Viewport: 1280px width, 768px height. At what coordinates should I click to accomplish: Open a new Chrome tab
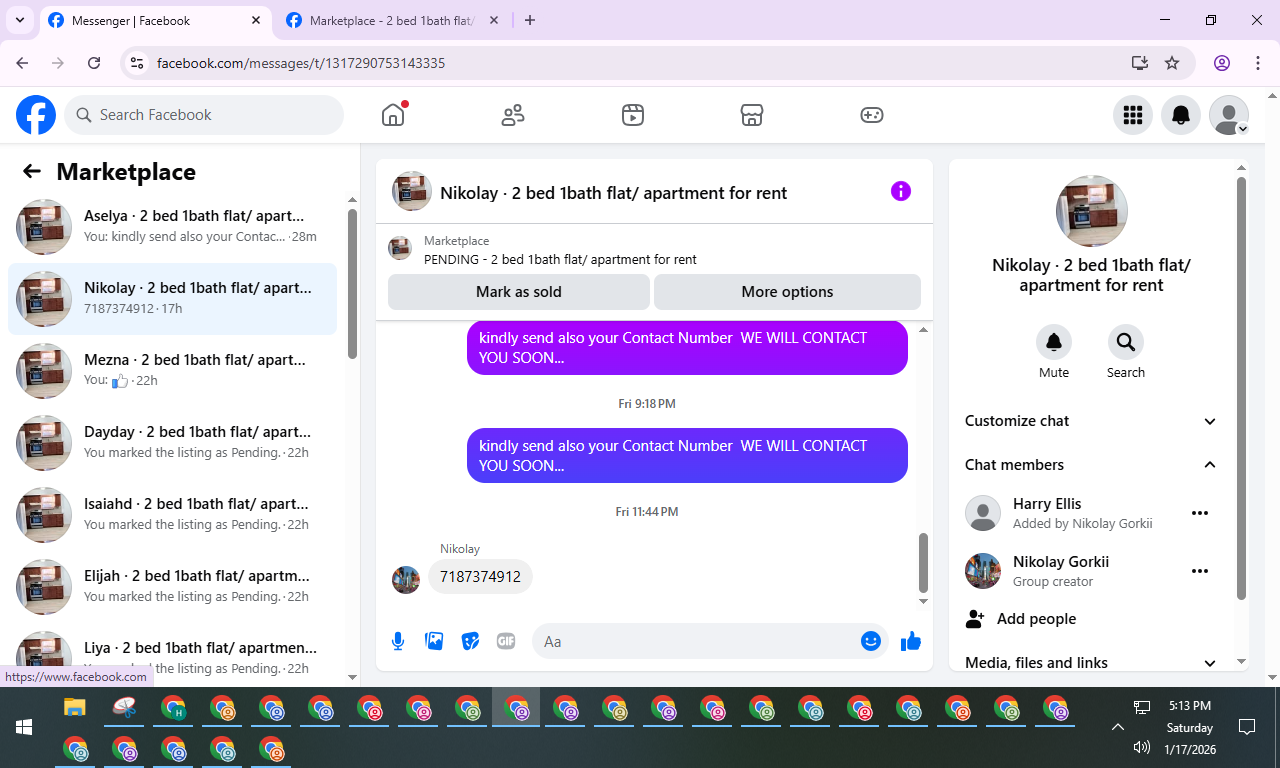click(x=530, y=20)
